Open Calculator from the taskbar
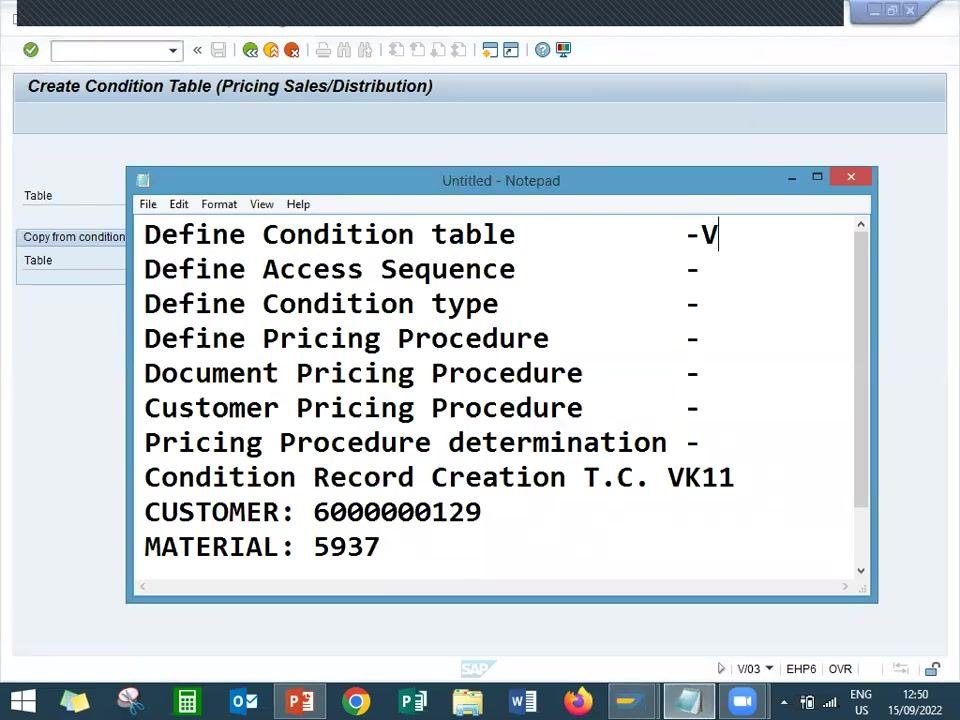This screenshot has width=960, height=720. coord(187,702)
